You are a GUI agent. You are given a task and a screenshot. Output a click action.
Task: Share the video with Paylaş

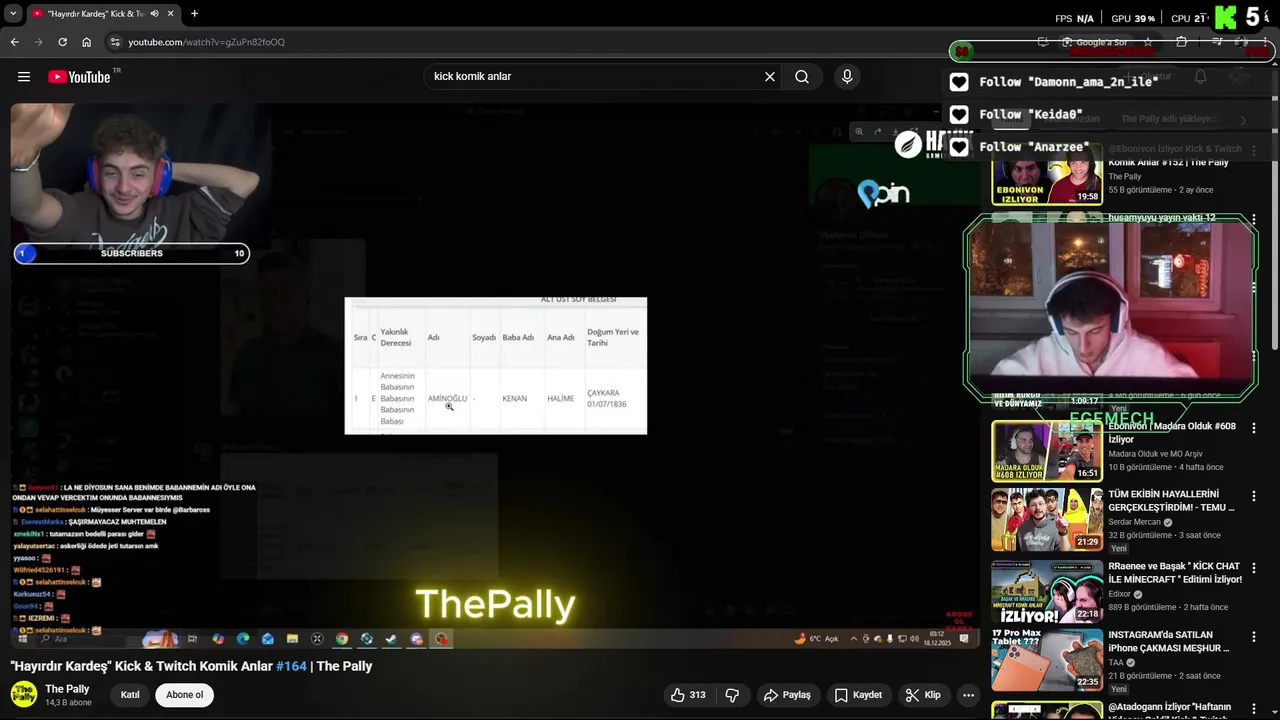tap(787, 695)
